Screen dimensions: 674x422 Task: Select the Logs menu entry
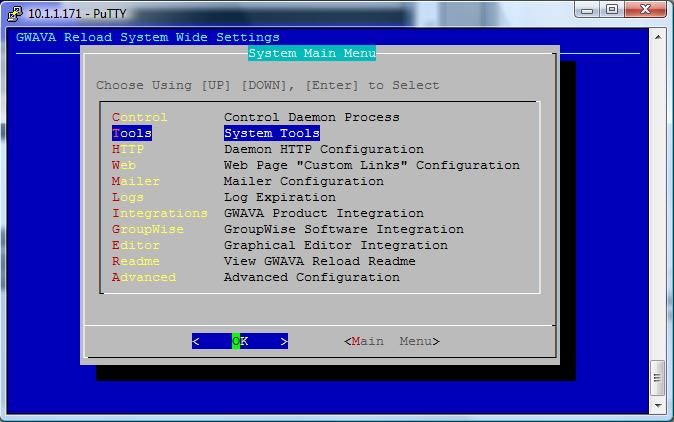tap(128, 197)
